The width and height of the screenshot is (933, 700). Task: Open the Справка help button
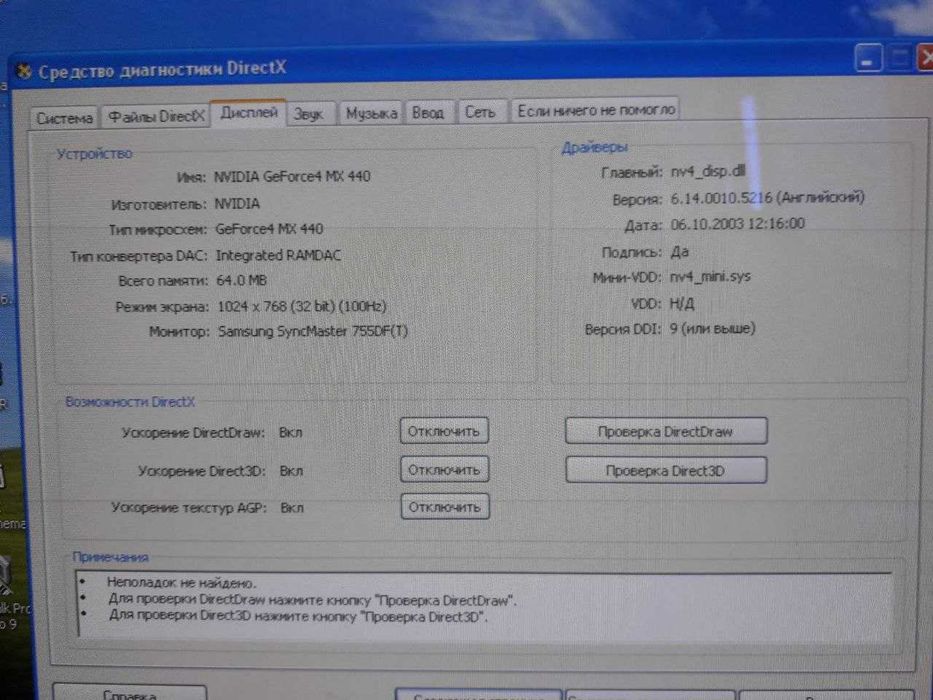[130, 692]
